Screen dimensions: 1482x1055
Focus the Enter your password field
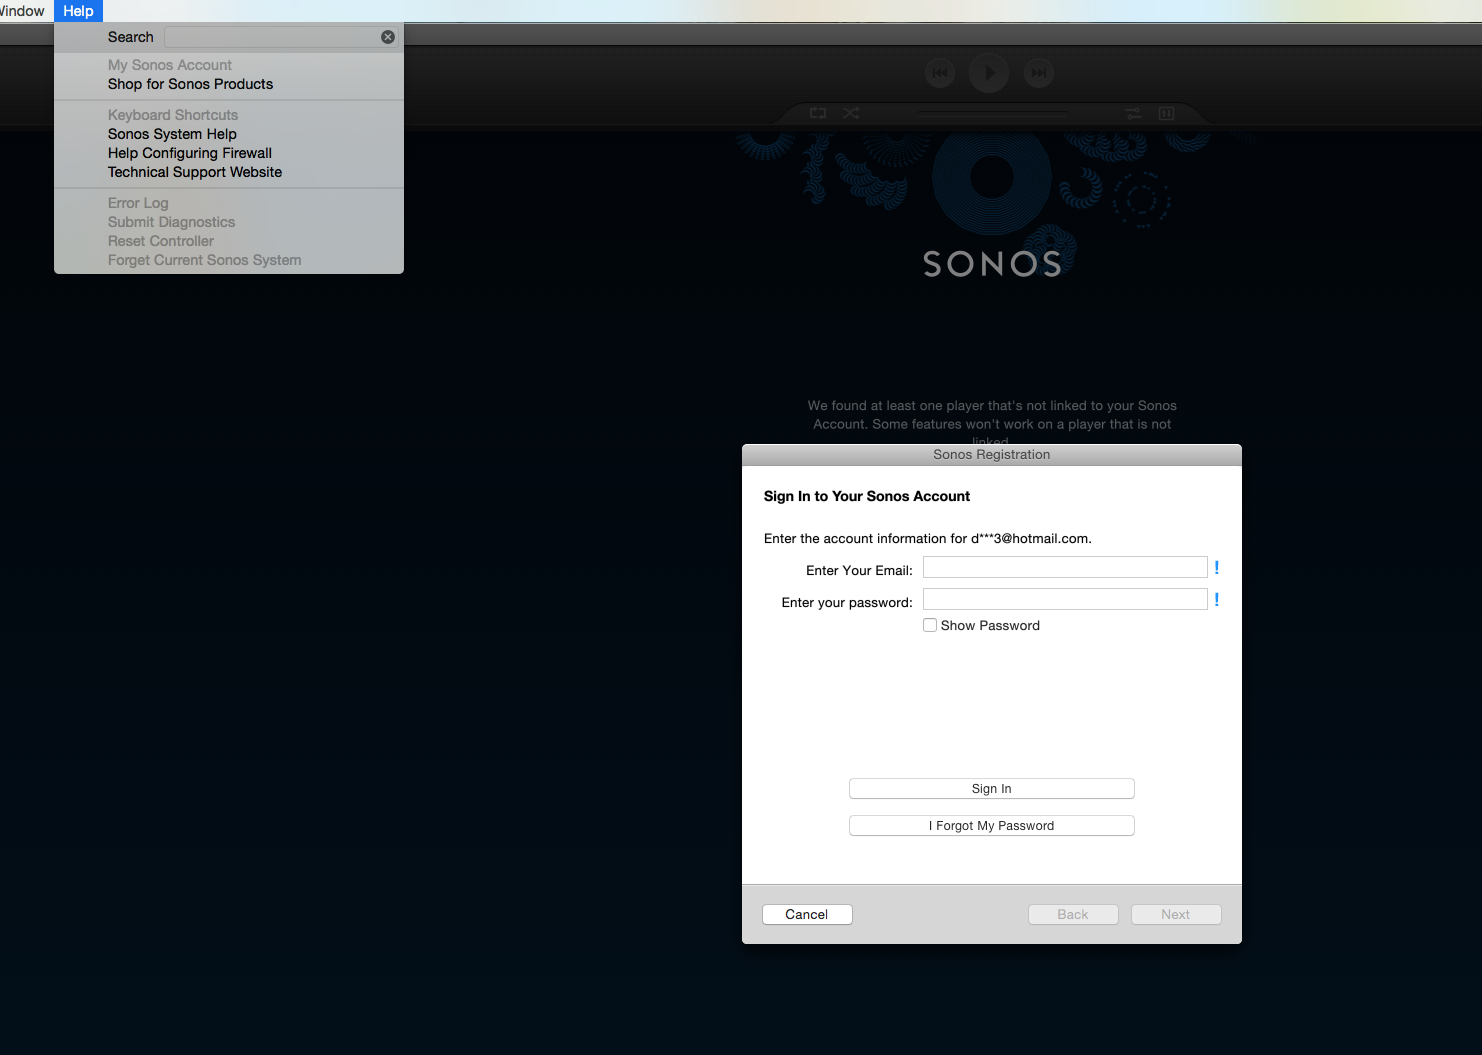(1065, 599)
